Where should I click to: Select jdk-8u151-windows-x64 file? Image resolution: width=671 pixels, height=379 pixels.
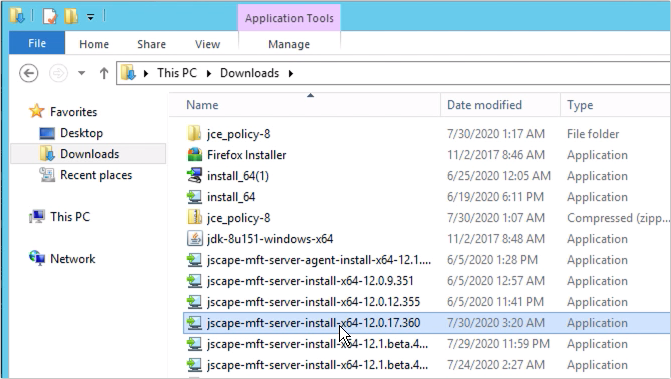[270, 239]
